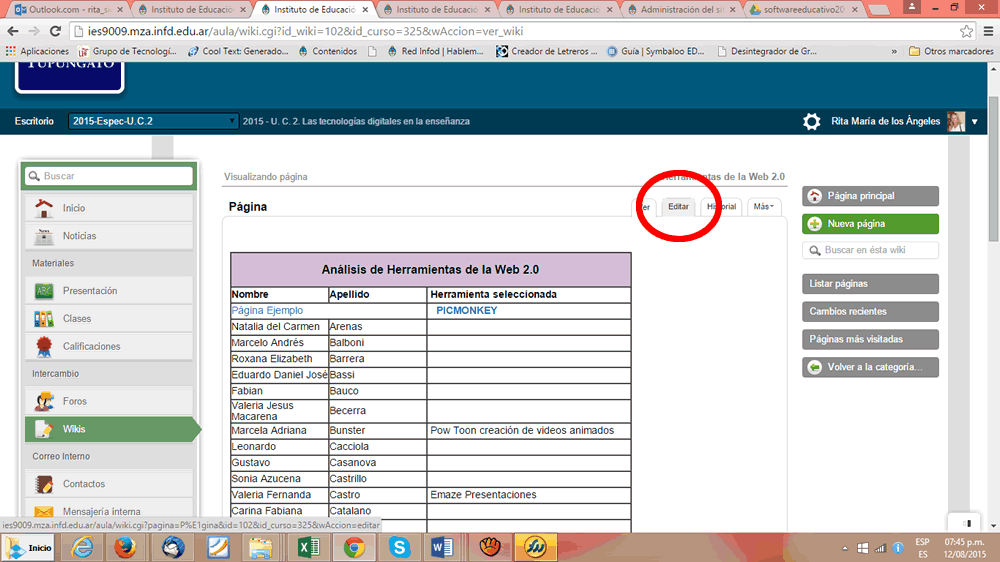The height and width of the screenshot is (562, 1000).
Task: Bookmark this page with the star icon
Action: (x=966, y=31)
